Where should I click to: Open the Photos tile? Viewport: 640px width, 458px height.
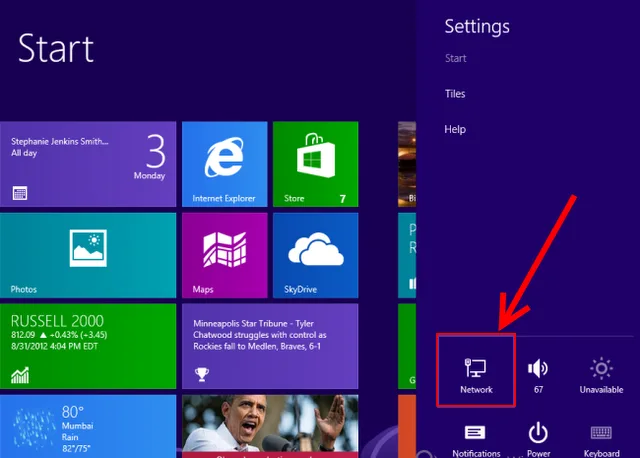click(88, 255)
